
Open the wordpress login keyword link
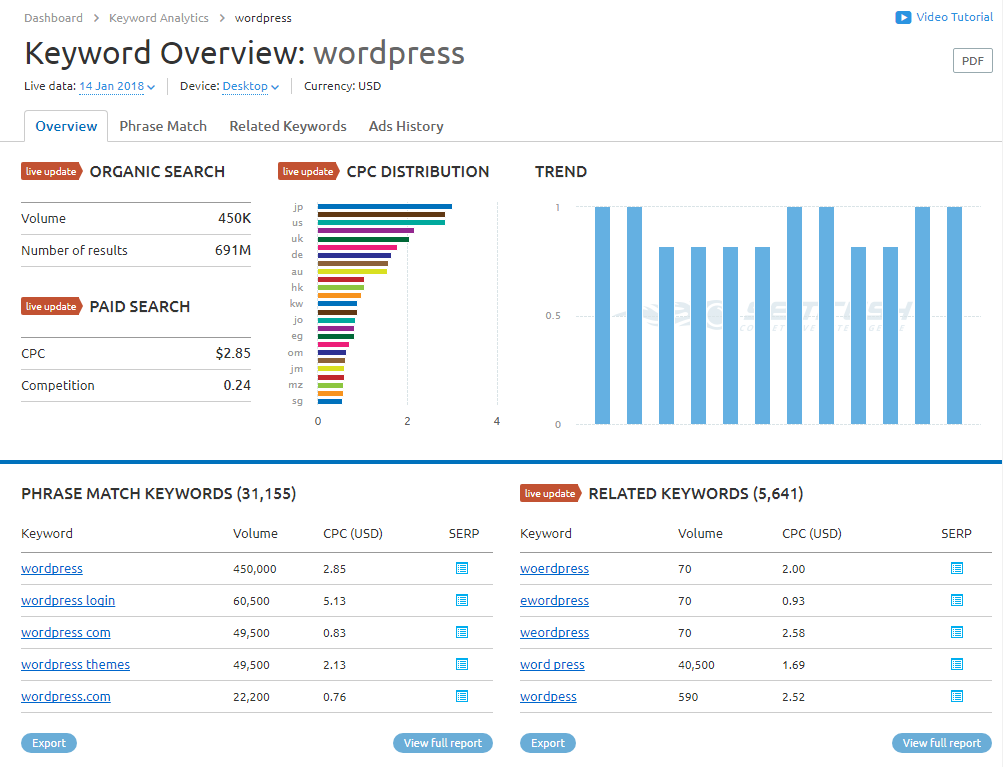(68, 600)
